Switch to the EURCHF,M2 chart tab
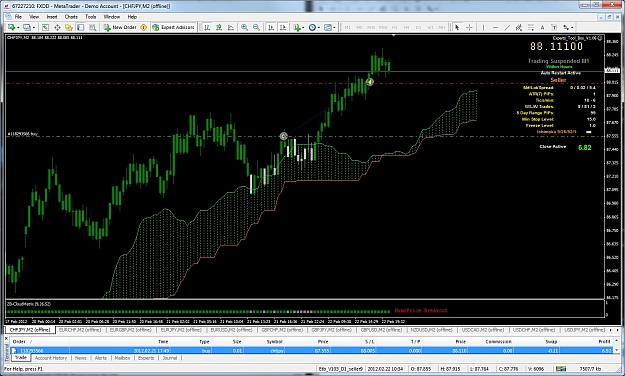This screenshot has height=376, width=625. (80, 330)
